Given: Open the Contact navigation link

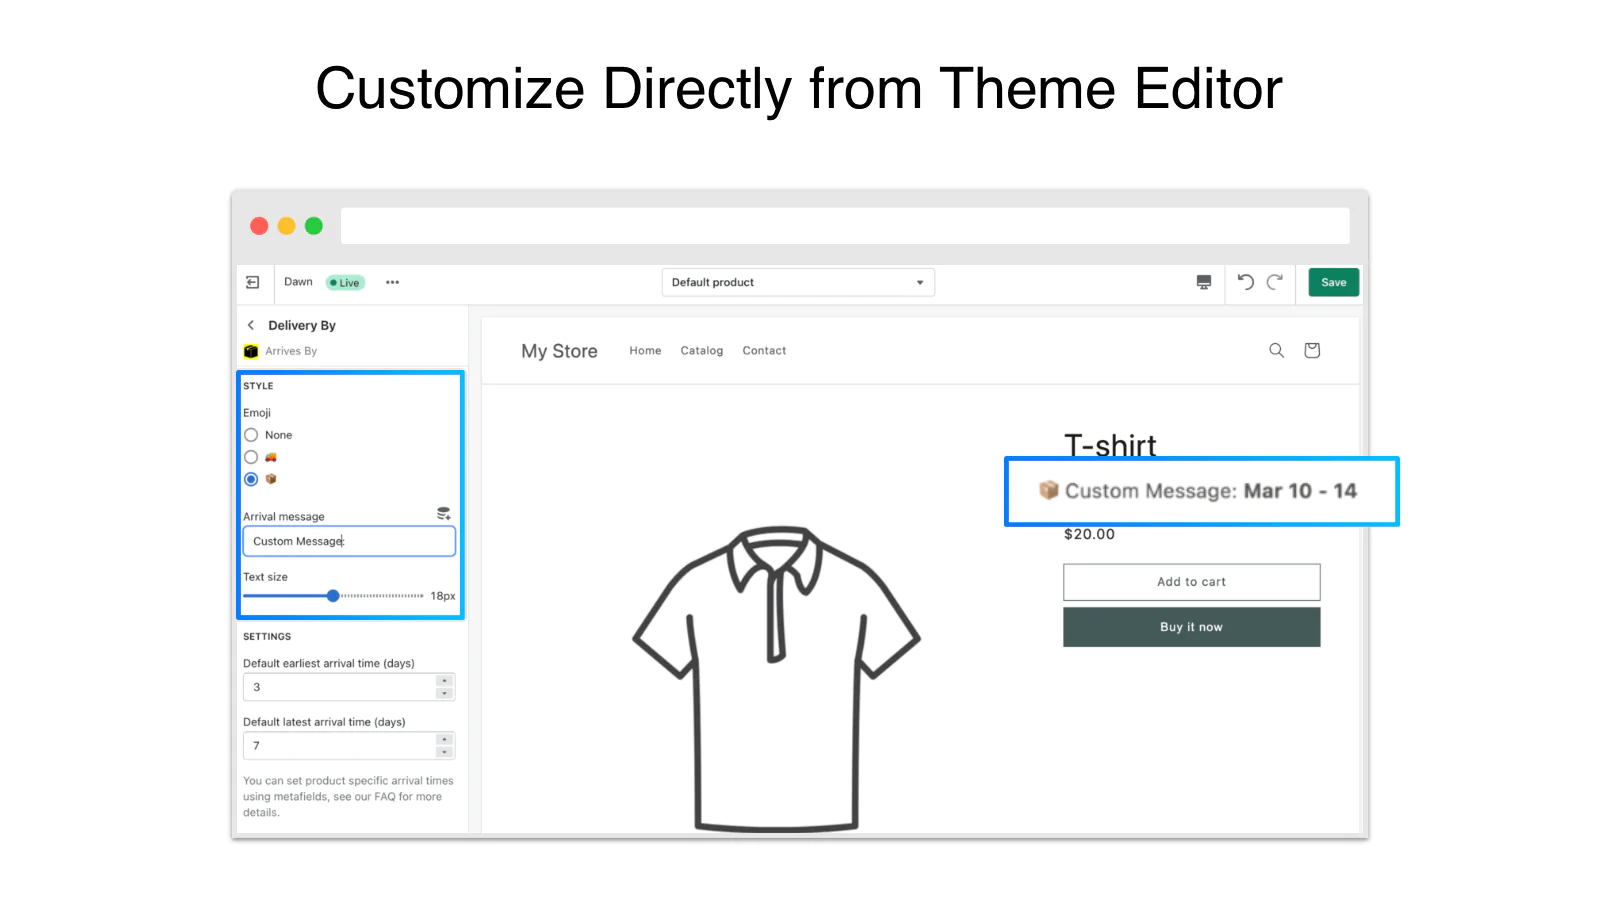Looking at the screenshot, I should click(764, 351).
